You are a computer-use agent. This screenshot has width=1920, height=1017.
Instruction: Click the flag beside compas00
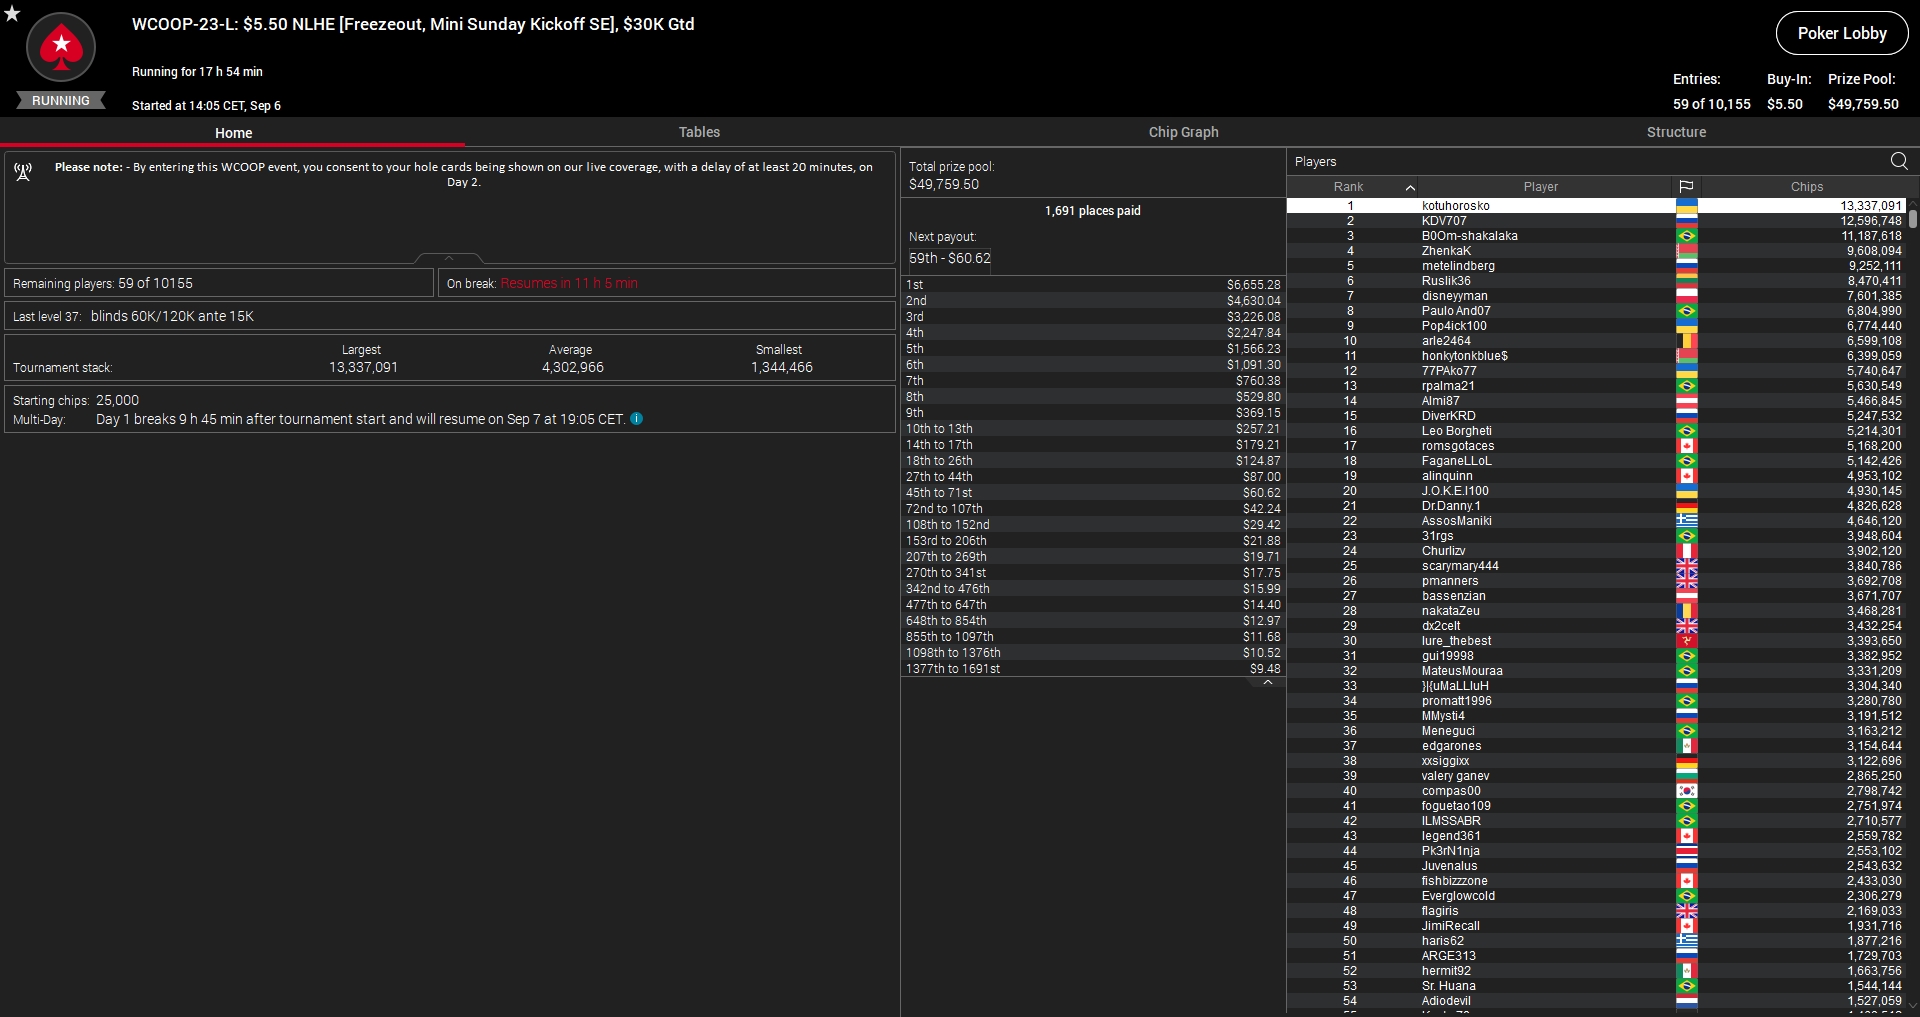click(x=1687, y=791)
